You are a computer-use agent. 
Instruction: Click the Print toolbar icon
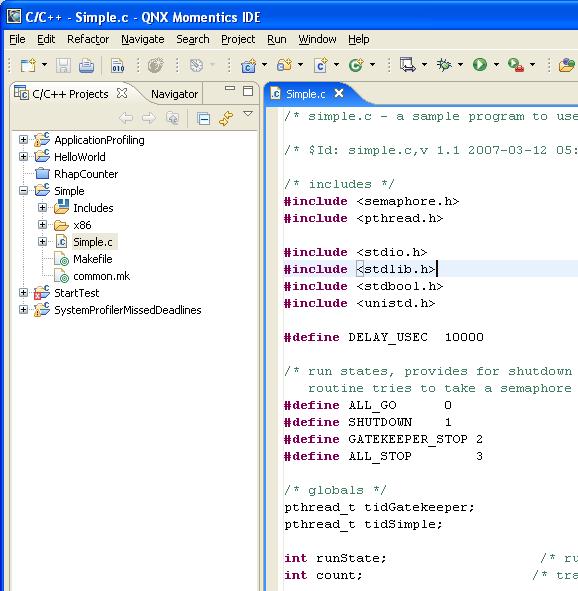click(86, 65)
